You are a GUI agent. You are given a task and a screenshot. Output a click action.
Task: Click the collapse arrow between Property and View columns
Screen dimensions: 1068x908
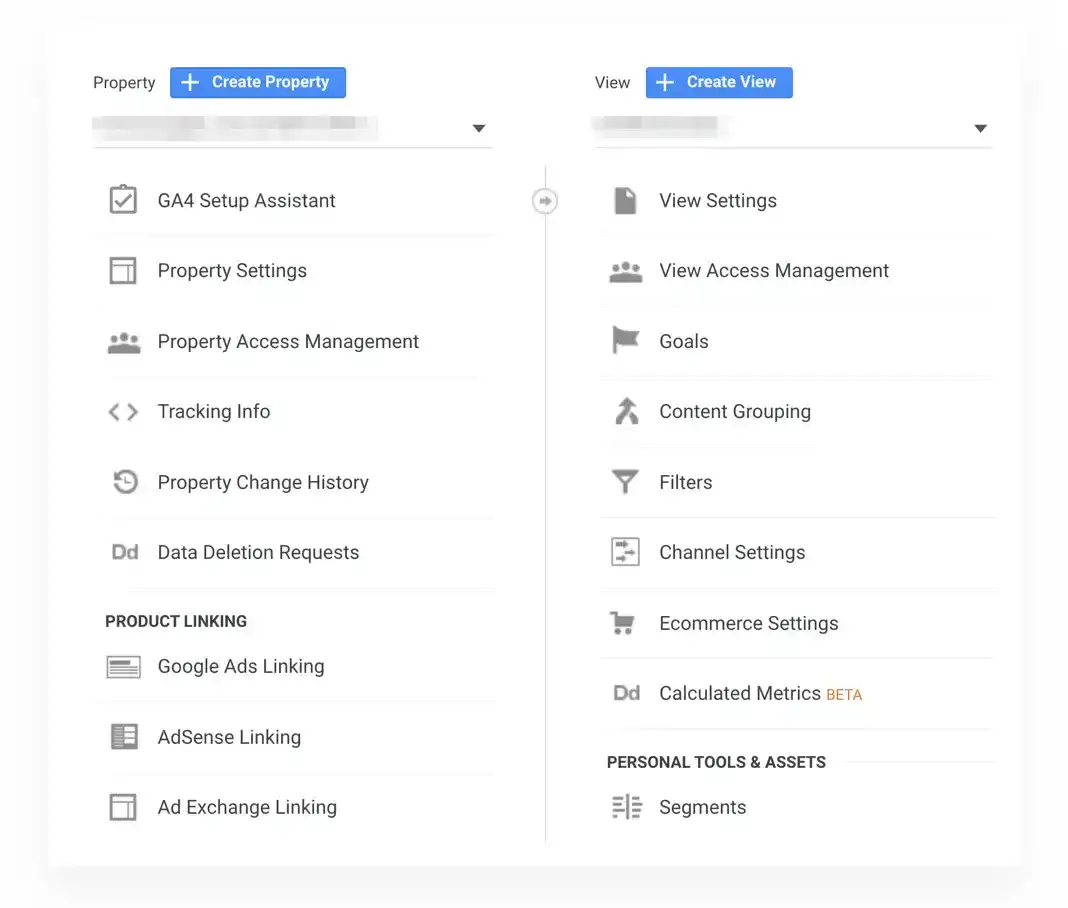click(x=545, y=200)
